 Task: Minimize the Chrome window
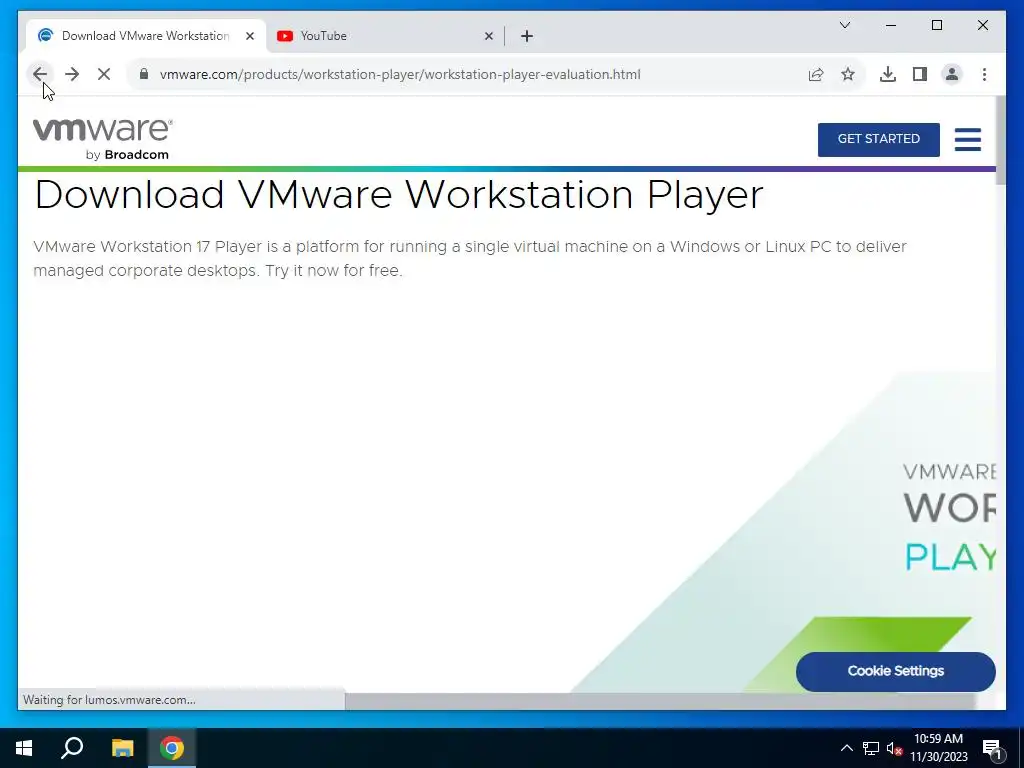(x=891, y=25)
